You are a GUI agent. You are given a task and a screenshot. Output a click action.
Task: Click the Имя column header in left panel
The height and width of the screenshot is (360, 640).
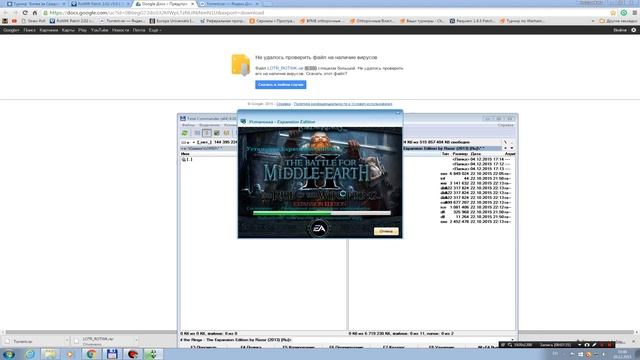coord(185,154)
